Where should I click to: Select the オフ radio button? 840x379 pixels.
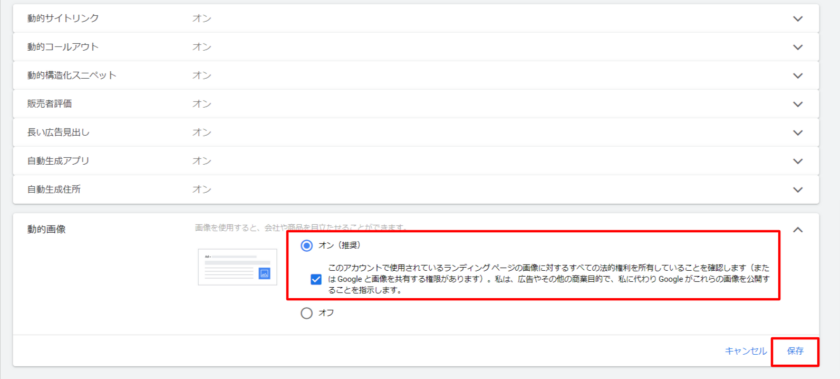(x=306, y=314)
